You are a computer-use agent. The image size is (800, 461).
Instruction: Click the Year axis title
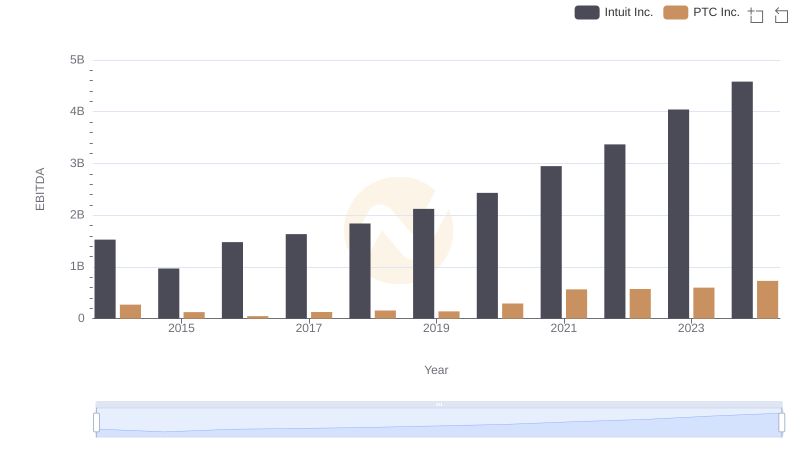tap(436, 370)
